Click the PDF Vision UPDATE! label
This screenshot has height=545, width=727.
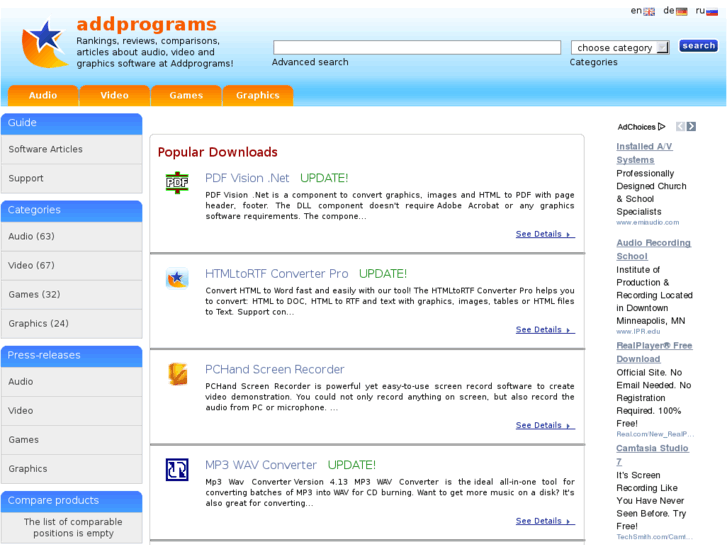324,178
